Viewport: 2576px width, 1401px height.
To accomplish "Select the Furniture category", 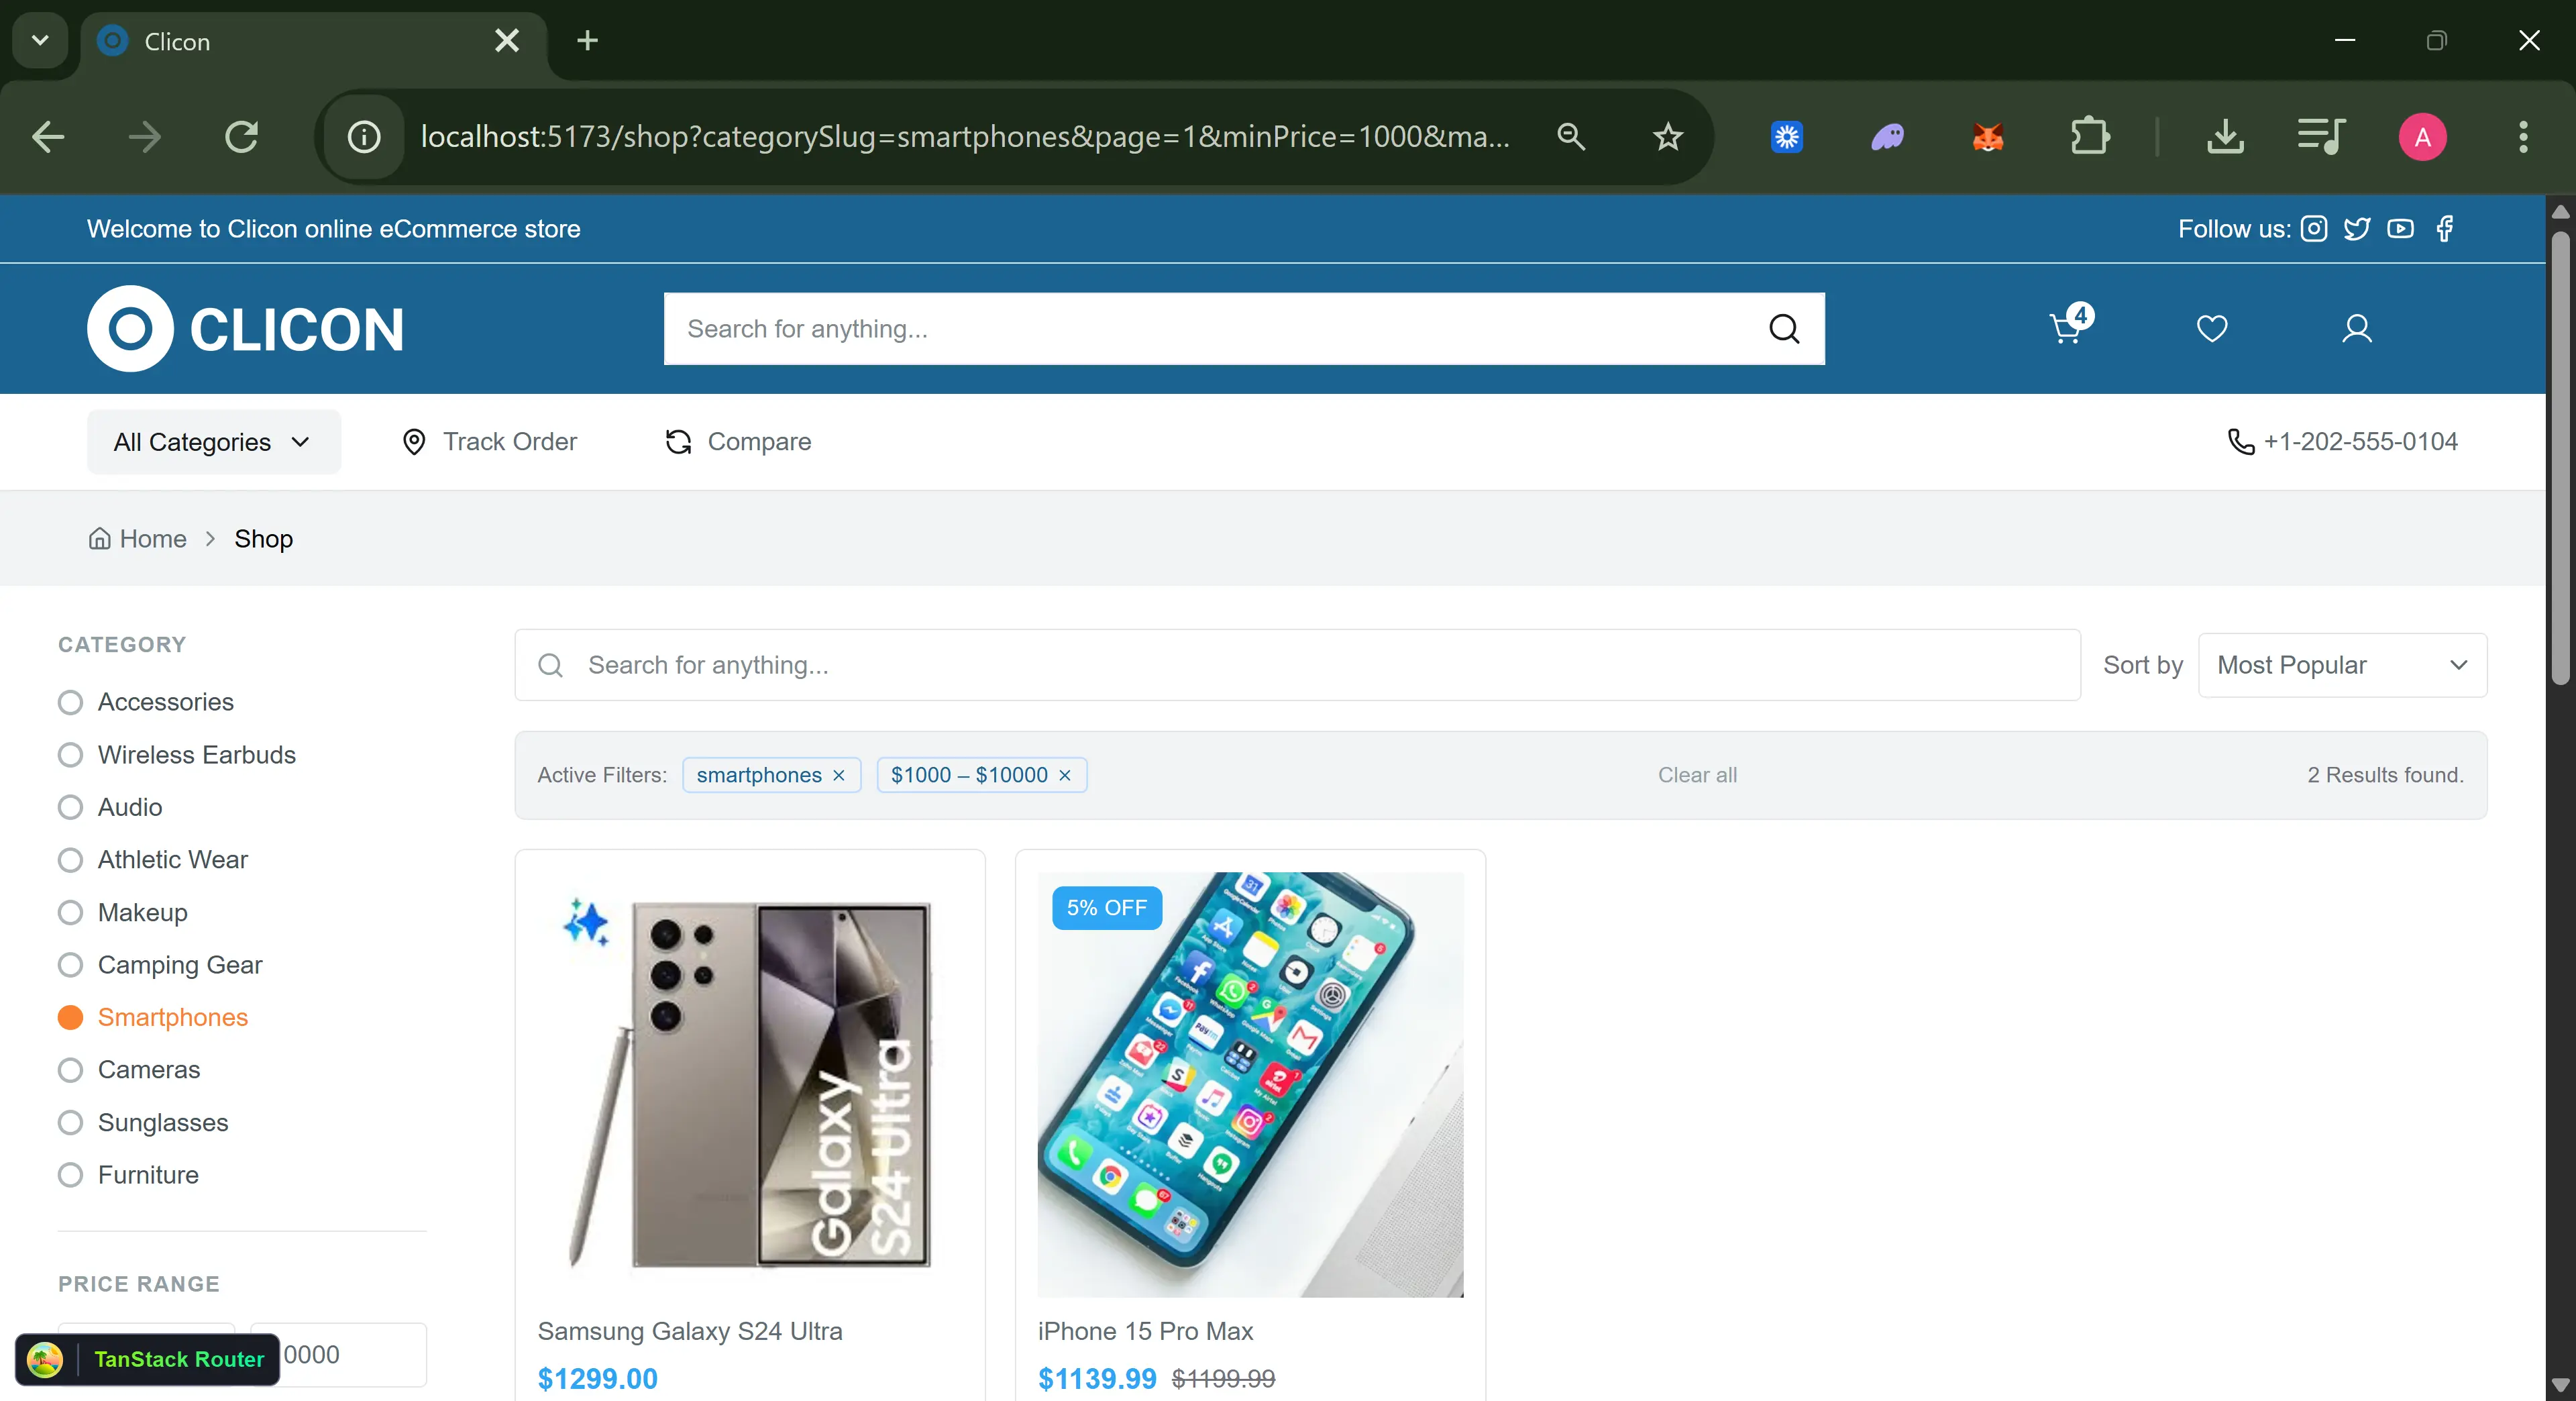I will (x=128, y=1175).
